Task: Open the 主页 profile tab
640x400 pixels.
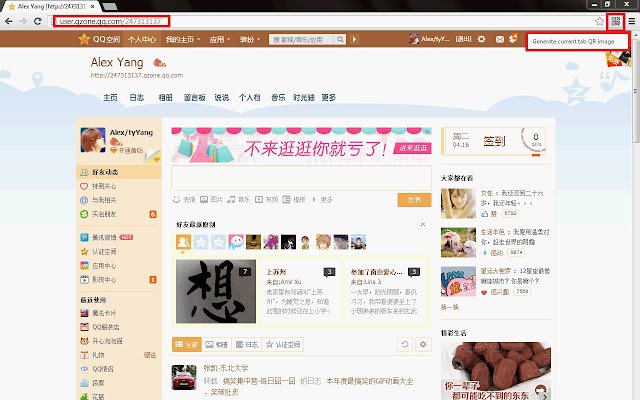Action: point(110,98)
